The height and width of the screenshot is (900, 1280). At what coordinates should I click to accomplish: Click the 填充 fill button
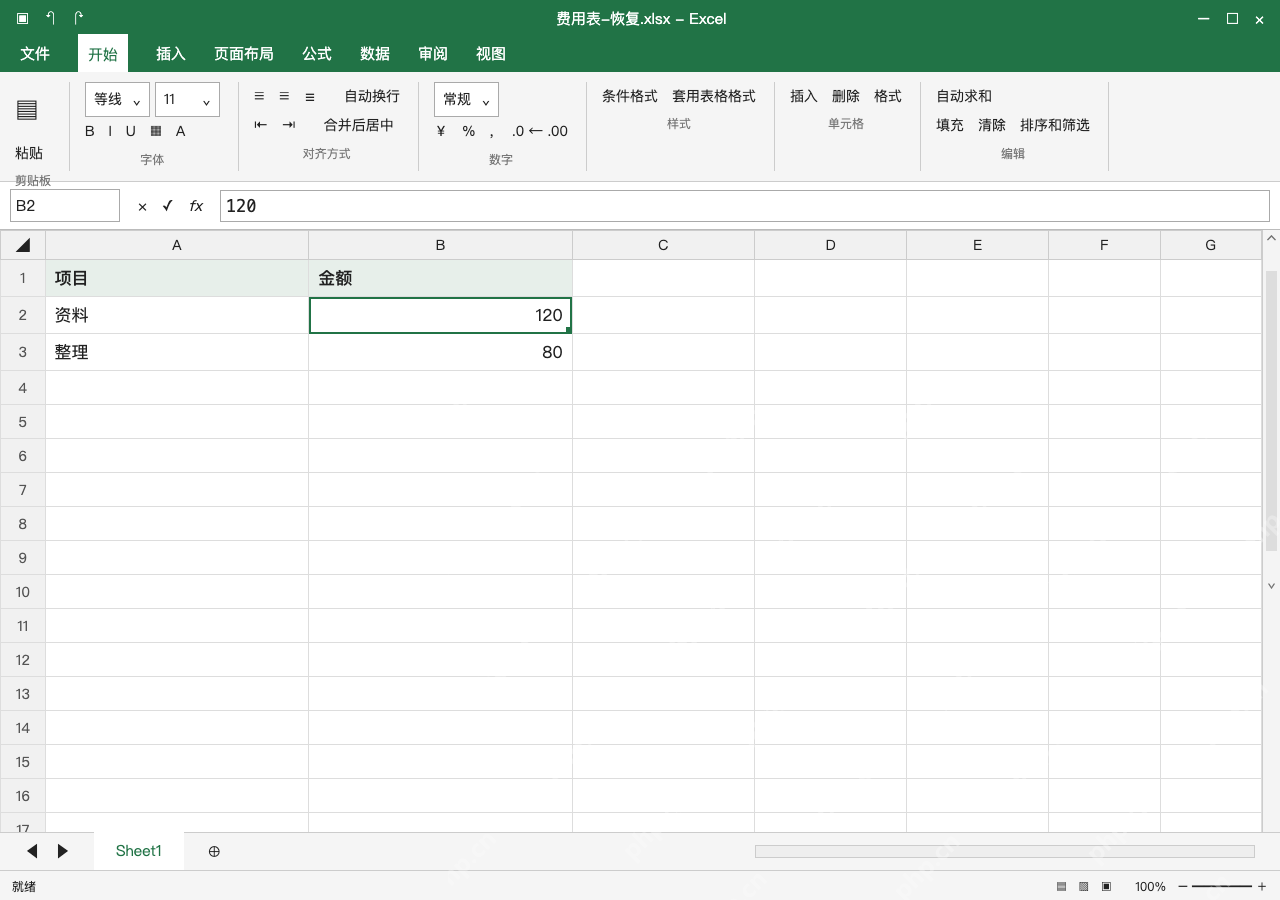(950, 125)
